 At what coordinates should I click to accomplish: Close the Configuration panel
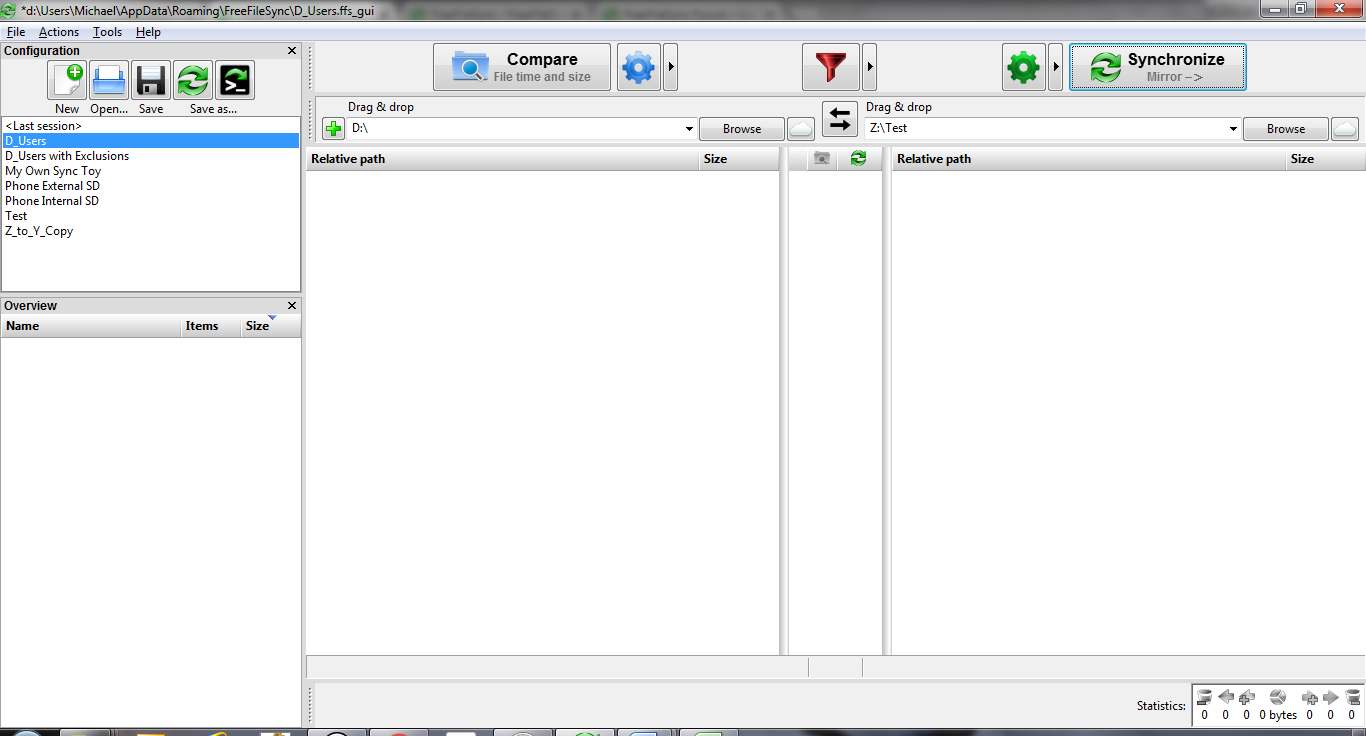pyautogui.click(x=292, y=50)
